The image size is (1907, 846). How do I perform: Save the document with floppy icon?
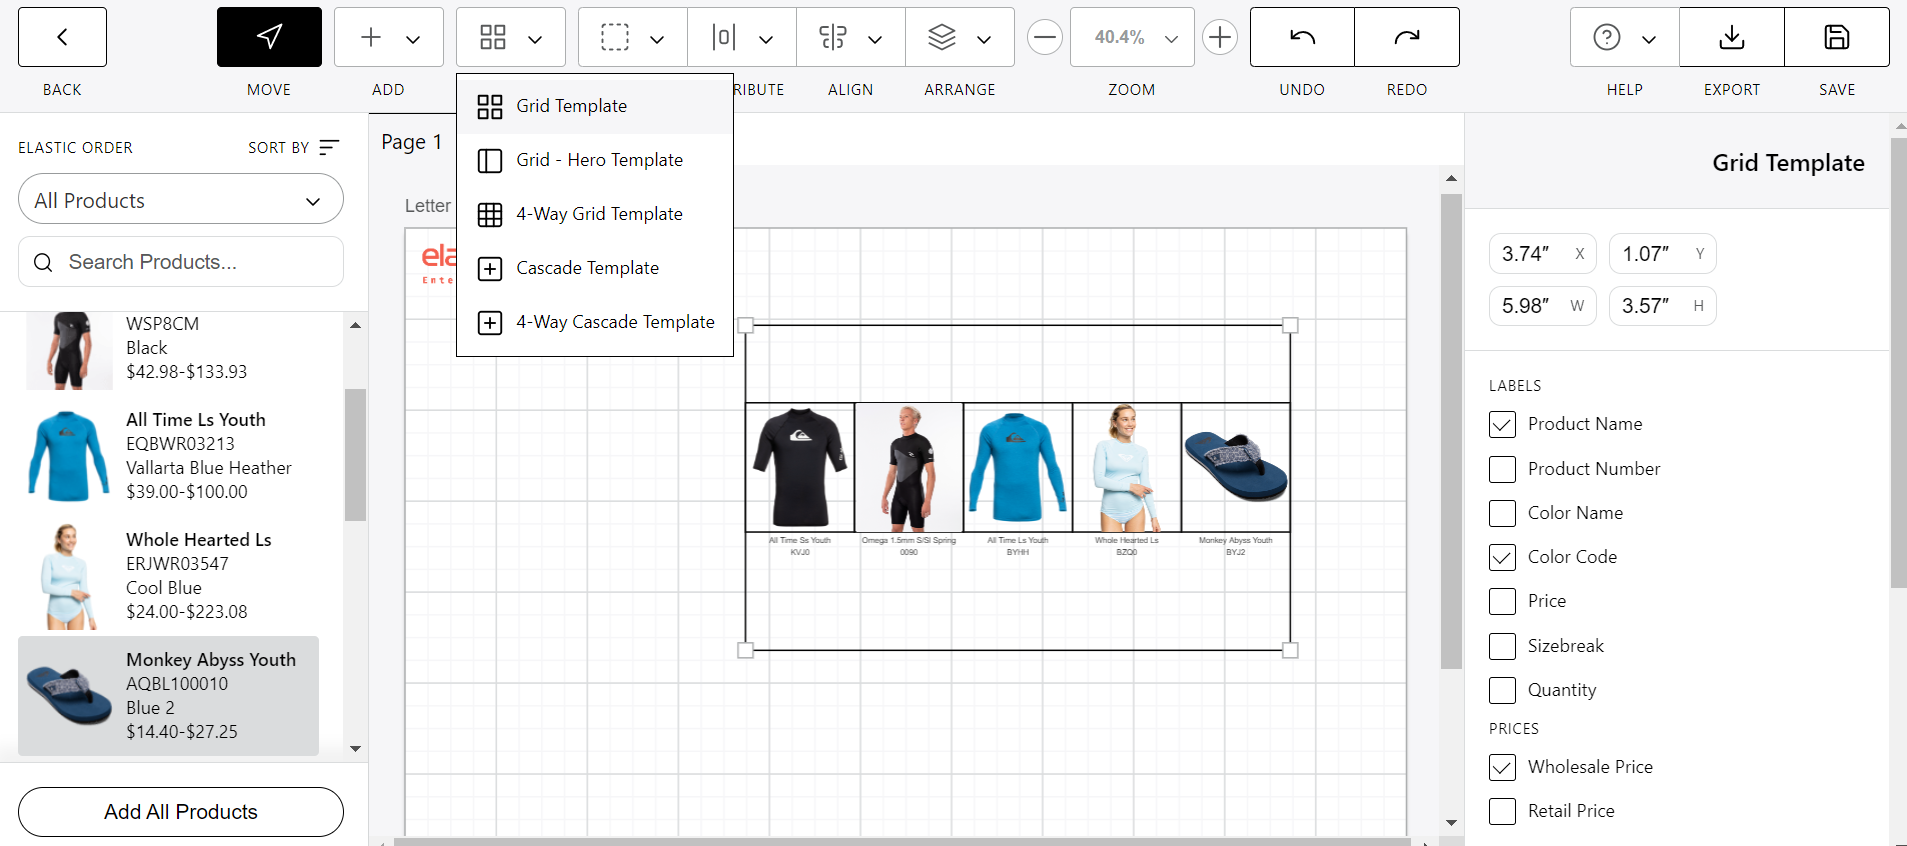click(1836, 38)
